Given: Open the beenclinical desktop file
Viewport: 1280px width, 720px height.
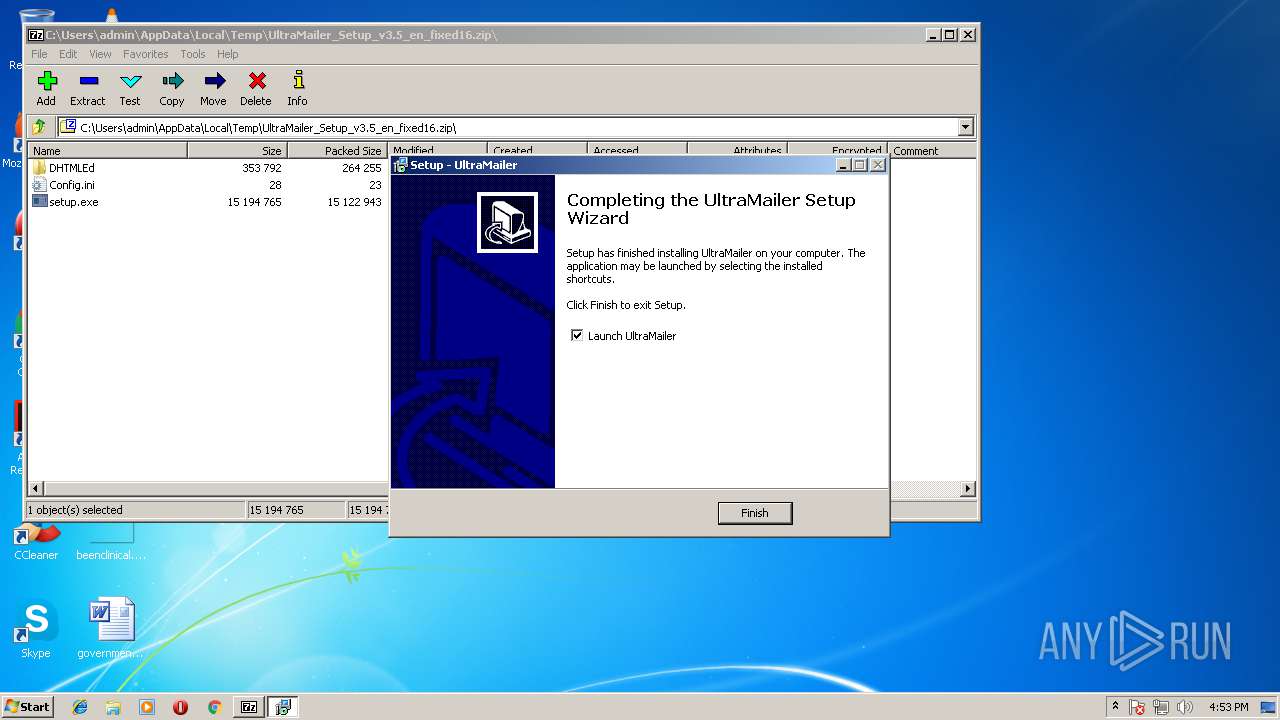Looking at the screenshot, I should coord(110,541).
